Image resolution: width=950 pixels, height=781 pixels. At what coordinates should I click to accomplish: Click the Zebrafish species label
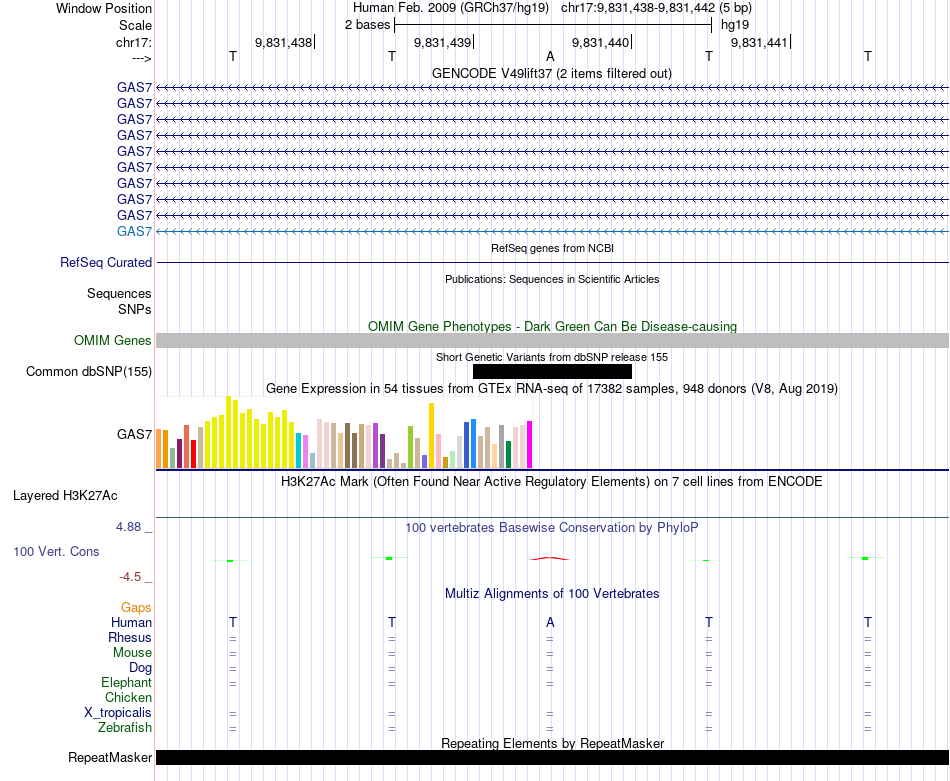pos(125,728)
